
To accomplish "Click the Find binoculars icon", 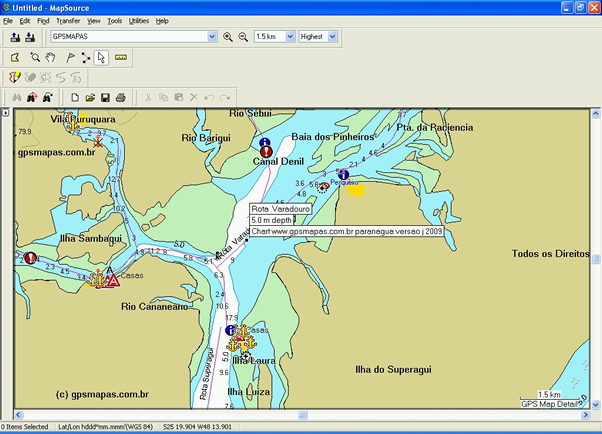I will click(x=16, y=97).
